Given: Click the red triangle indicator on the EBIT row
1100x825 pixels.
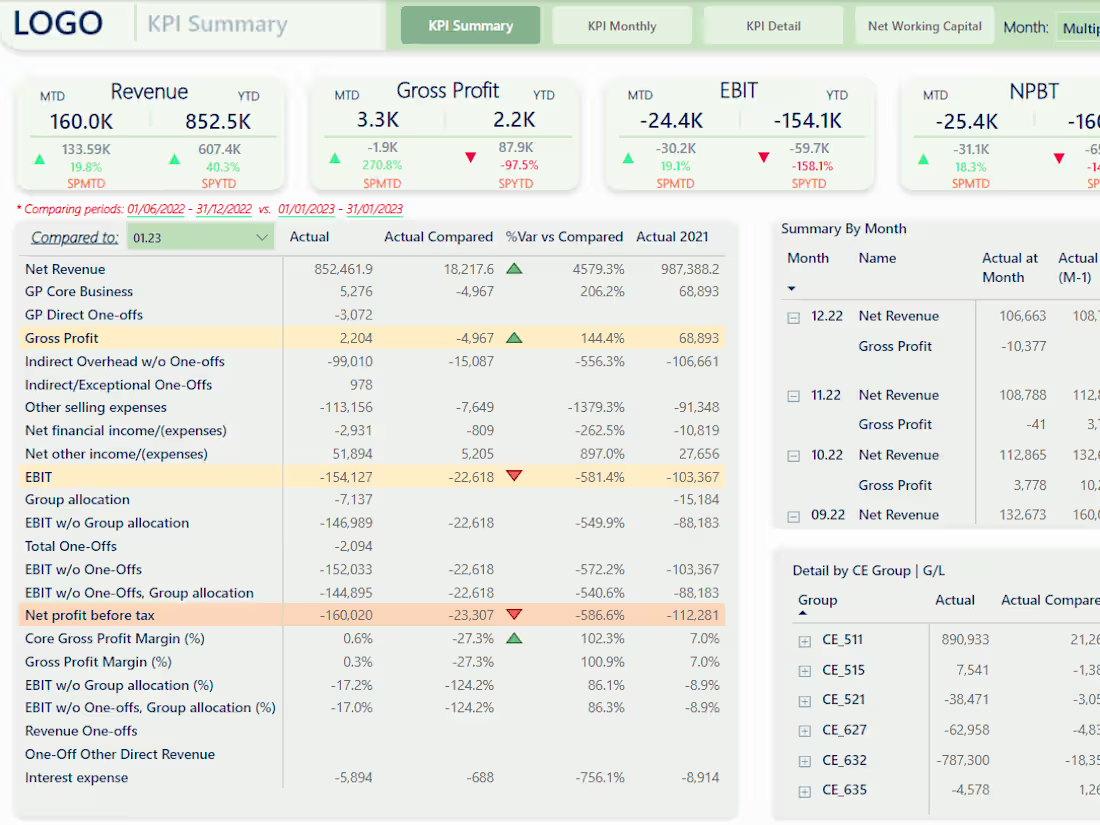Looking at the screenshot, I should coord(514,476).
